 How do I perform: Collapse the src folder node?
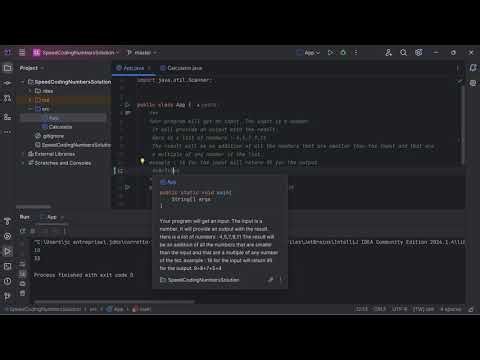click(x=30, y=109)
